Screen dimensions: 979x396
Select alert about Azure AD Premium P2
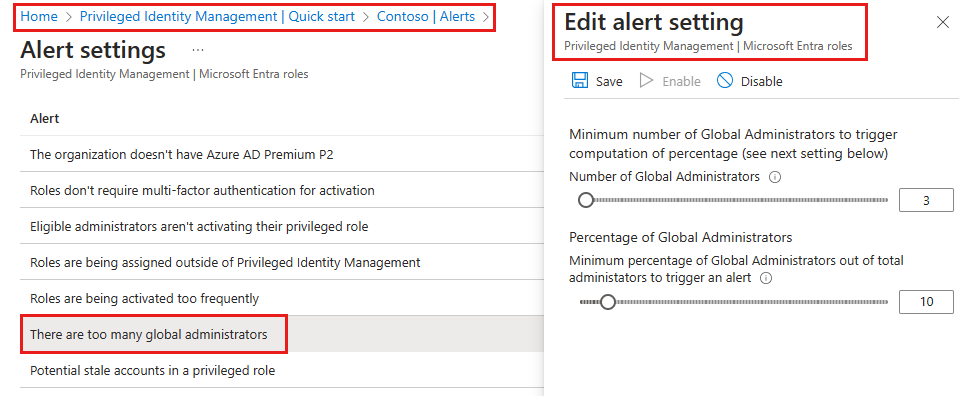point(281,154)
